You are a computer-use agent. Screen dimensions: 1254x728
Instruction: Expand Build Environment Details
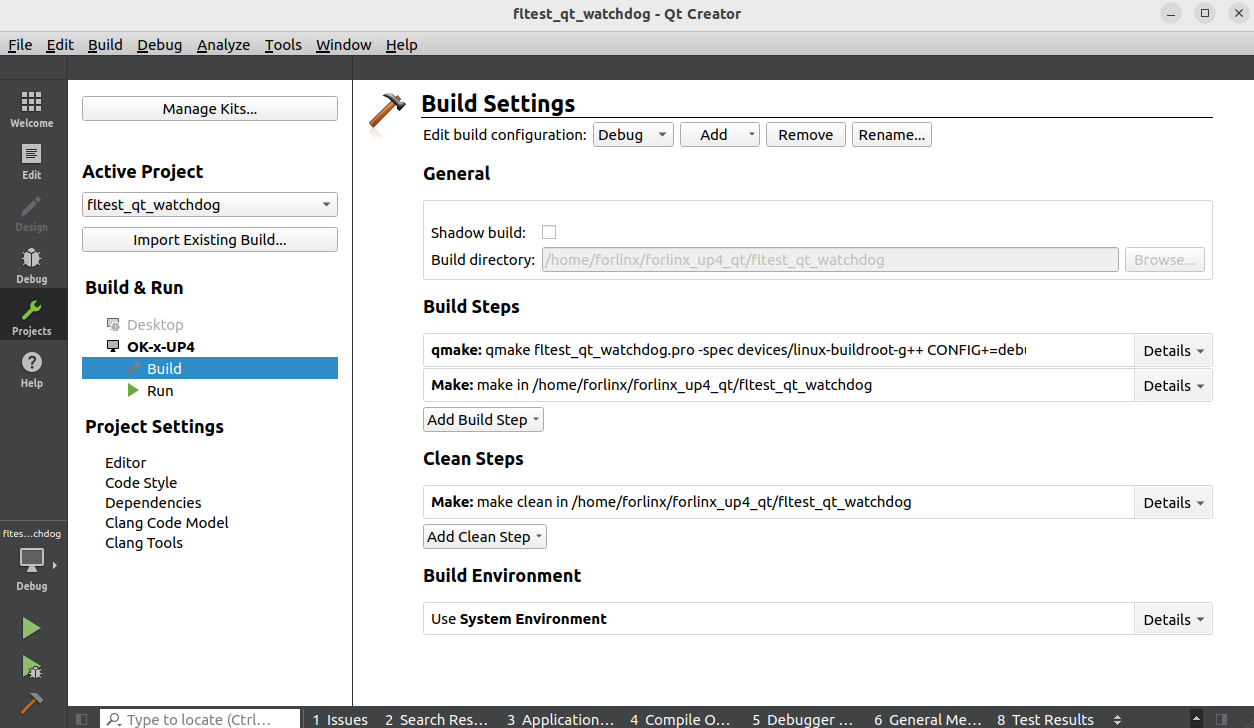point(1173,620)
